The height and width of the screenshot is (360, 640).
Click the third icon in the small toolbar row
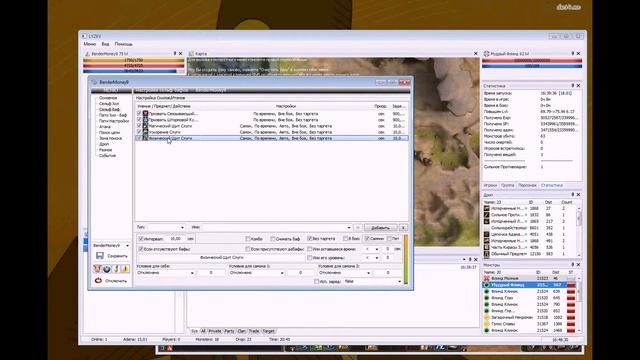(116, 269)
